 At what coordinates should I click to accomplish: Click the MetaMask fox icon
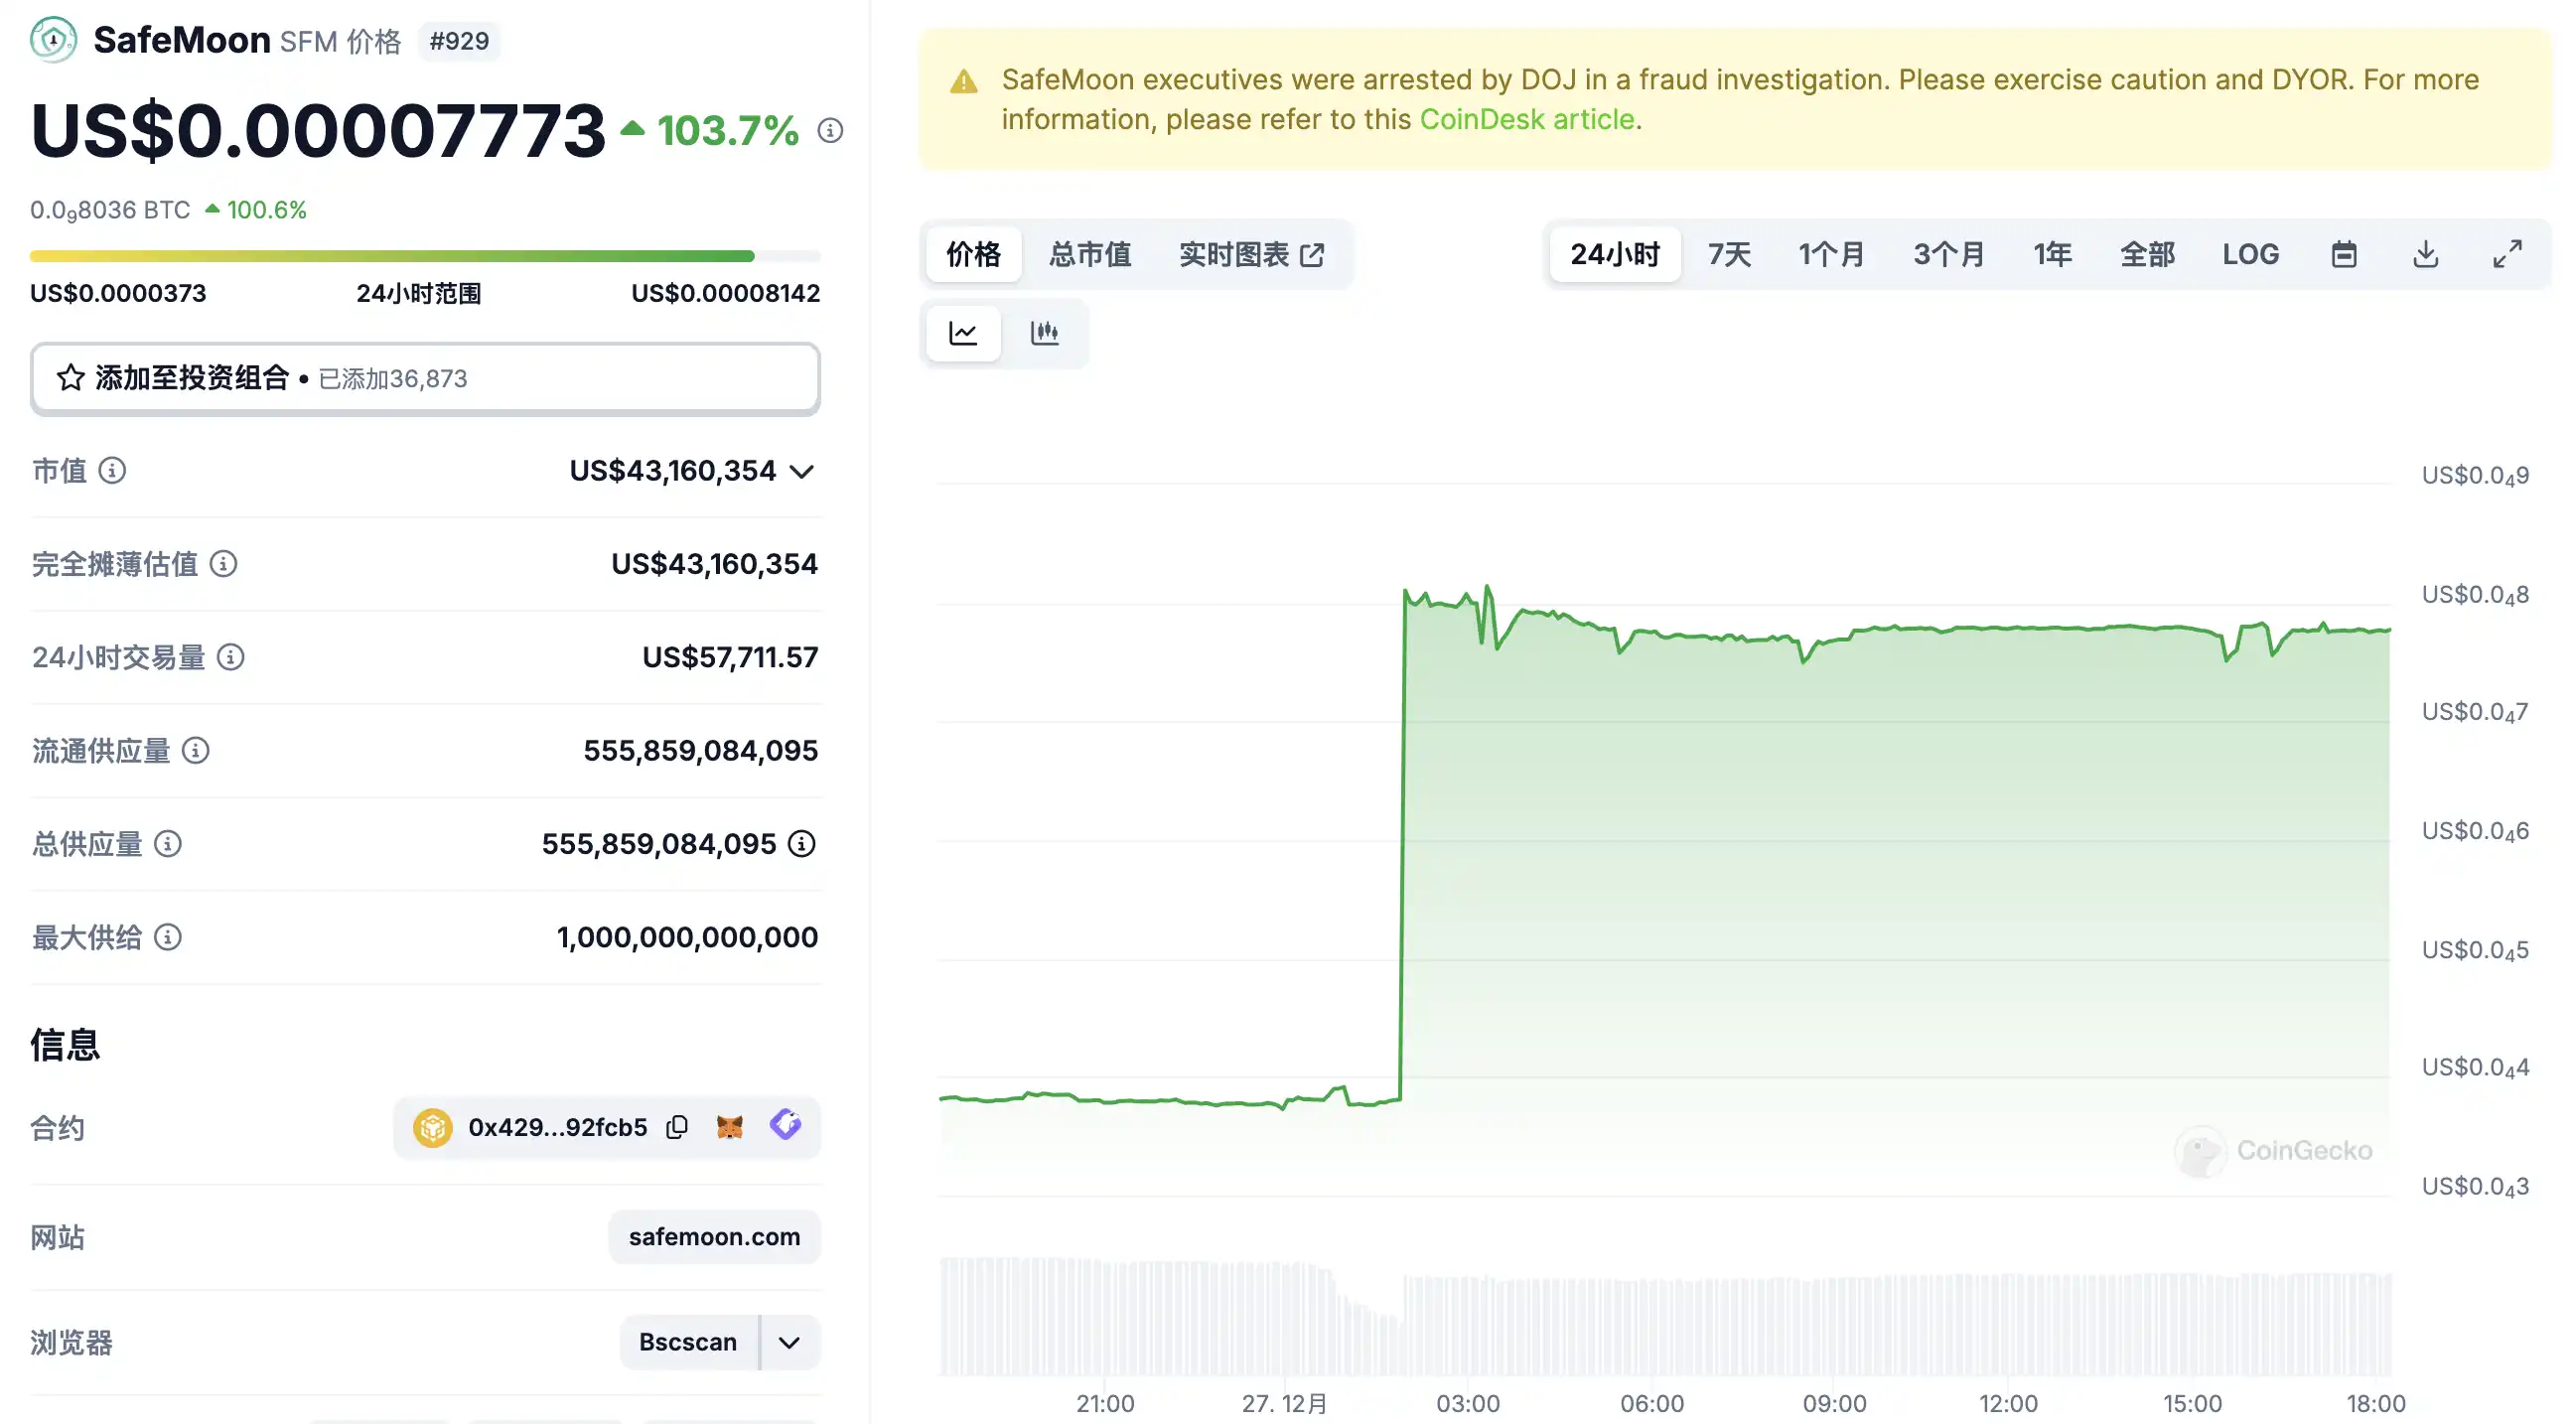coord(730,1127)
